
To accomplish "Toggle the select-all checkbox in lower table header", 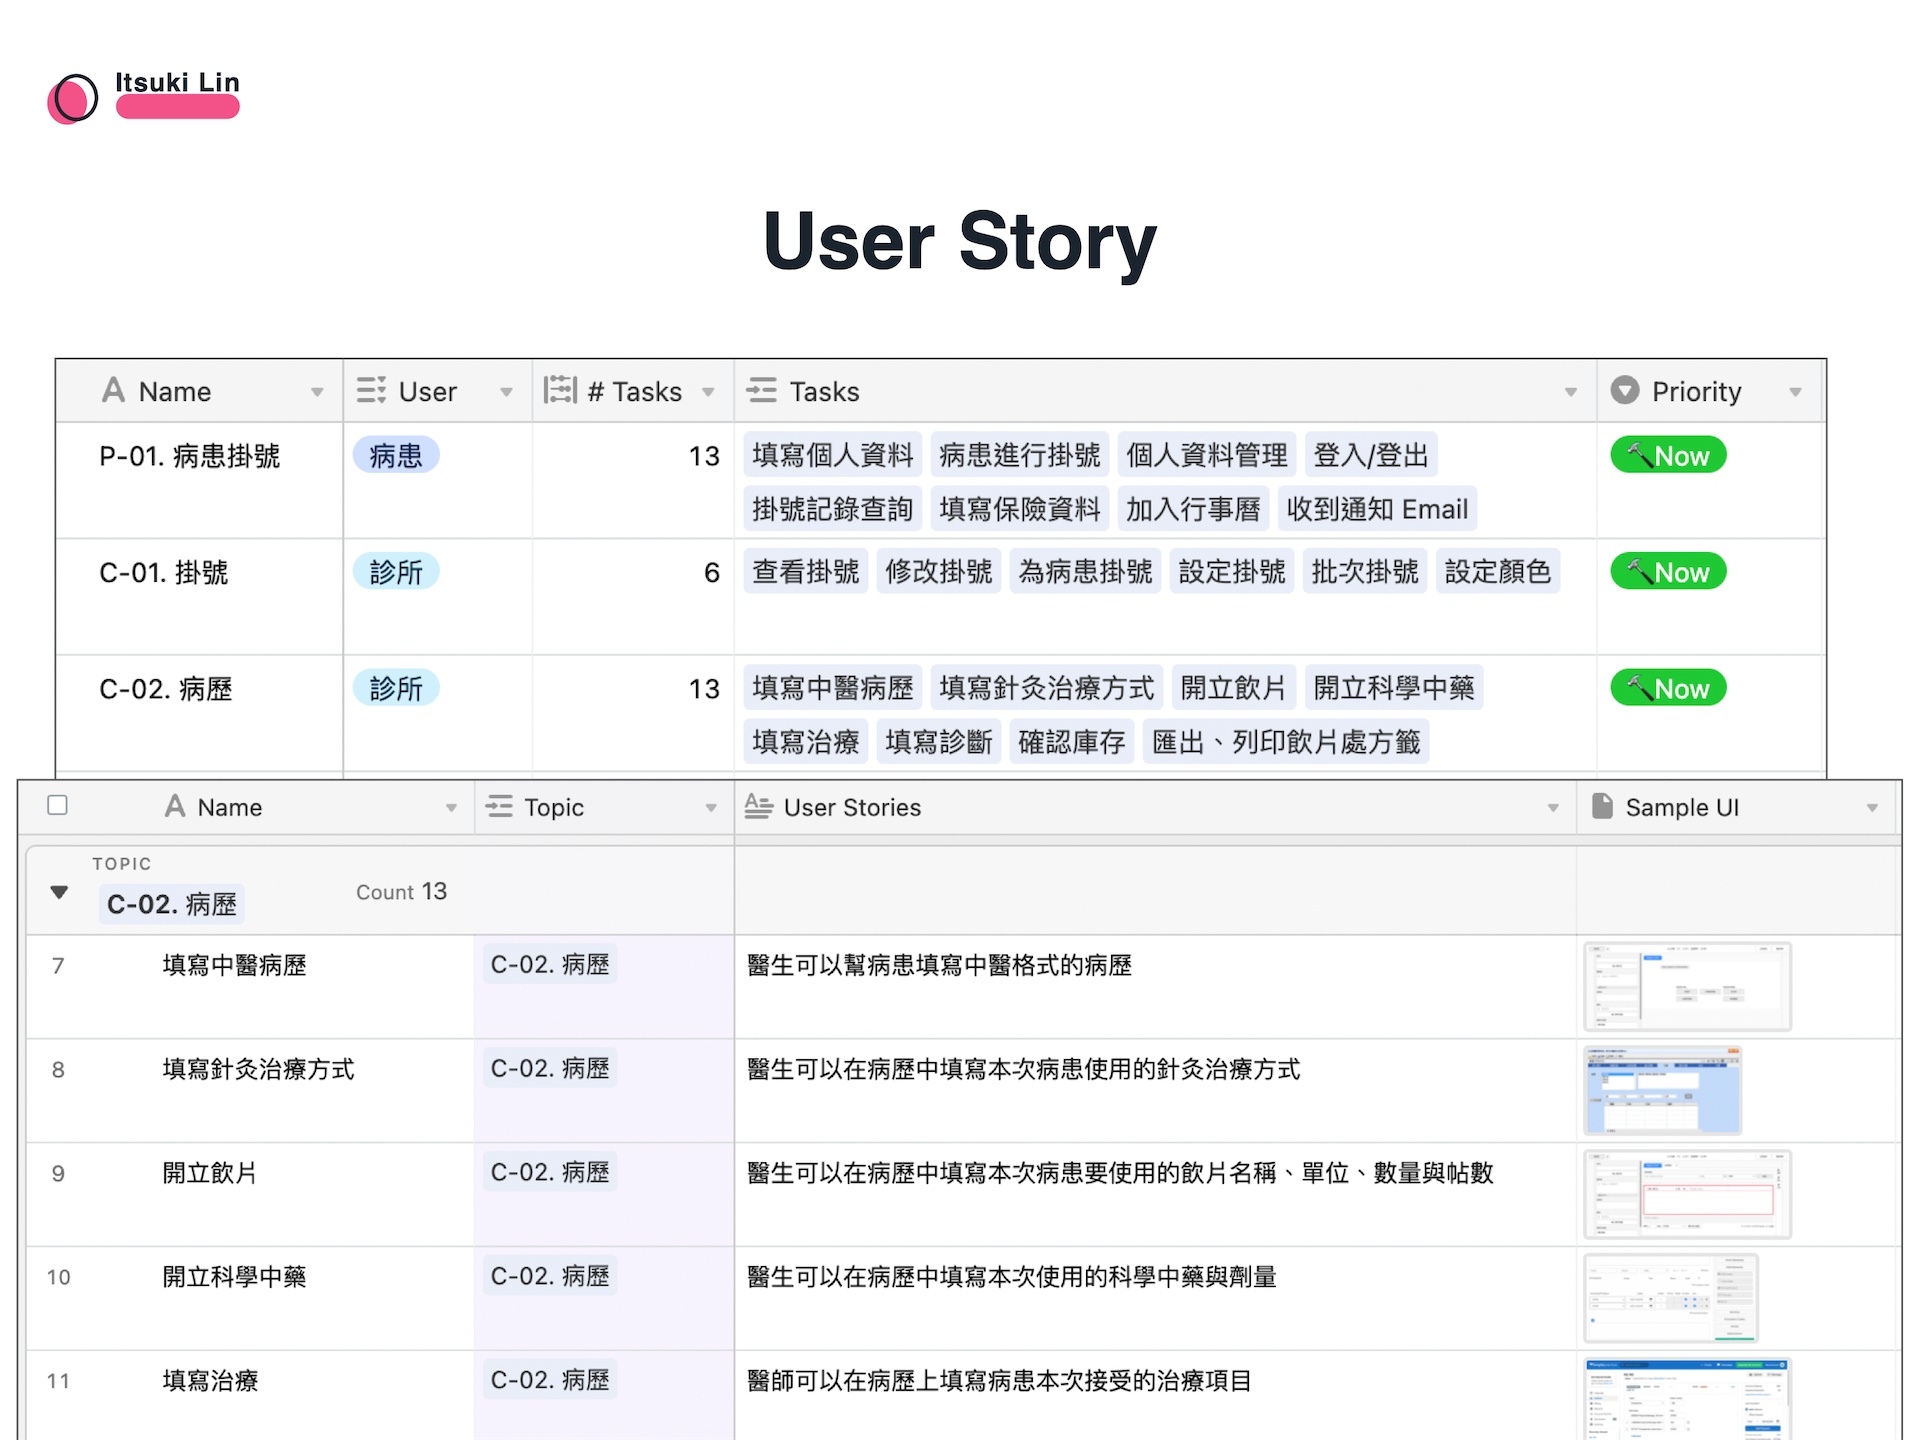I will (58, 805).
